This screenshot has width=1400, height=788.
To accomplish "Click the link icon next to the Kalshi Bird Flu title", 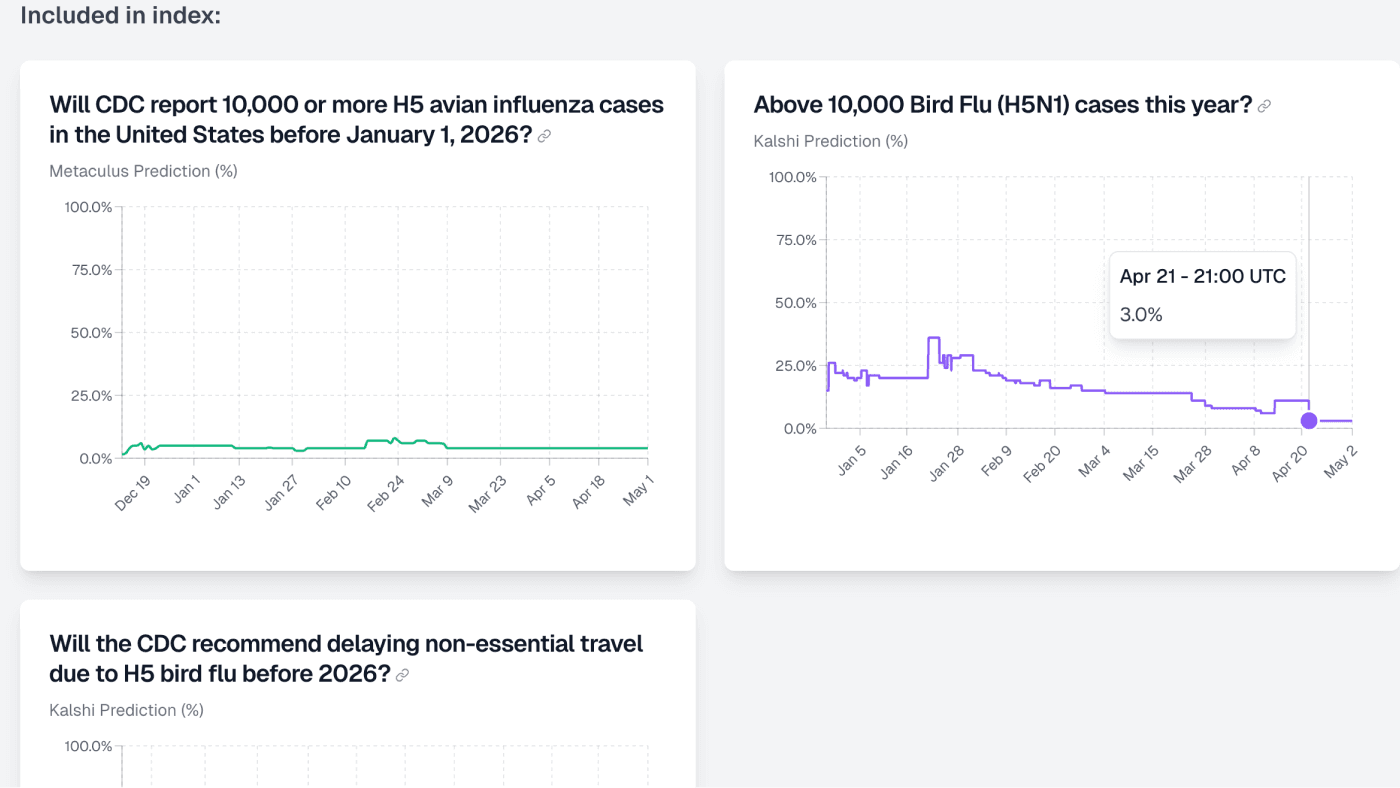I will coord(1264,104).
